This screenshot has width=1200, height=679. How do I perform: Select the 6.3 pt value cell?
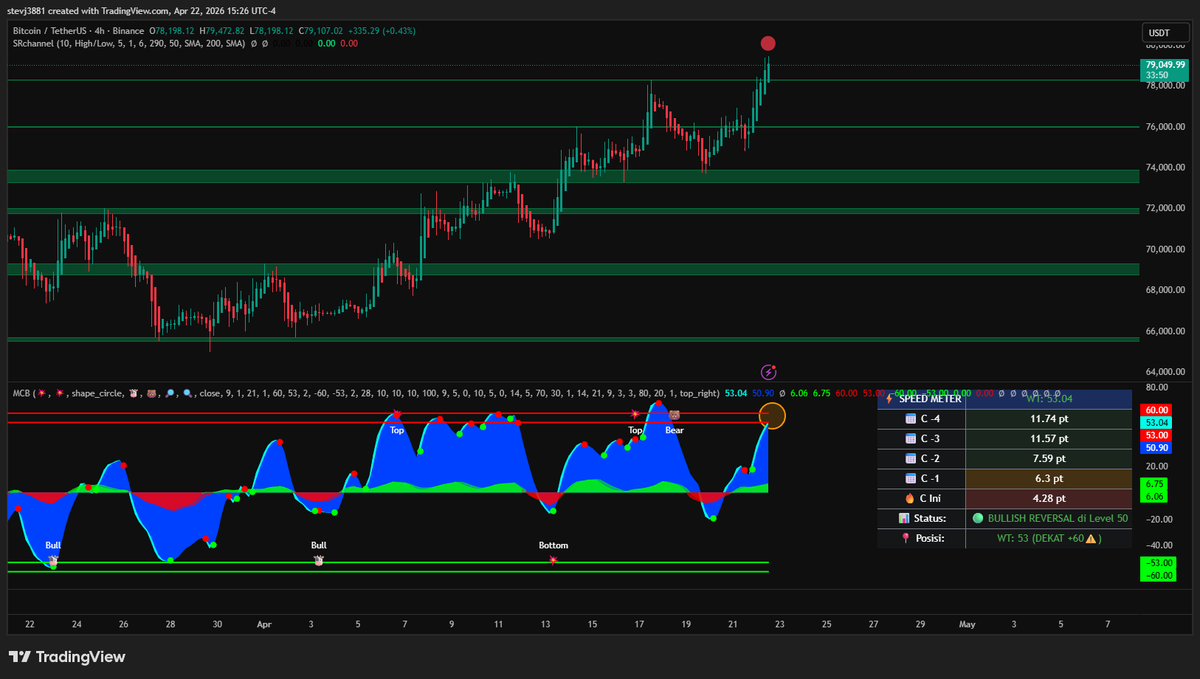click(x=1049, y=478)
